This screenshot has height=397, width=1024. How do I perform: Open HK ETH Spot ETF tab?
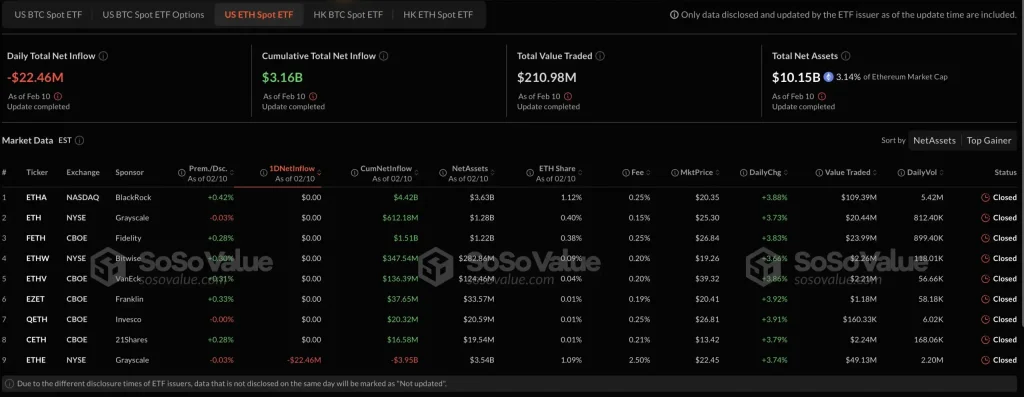[x=438, y=14]
